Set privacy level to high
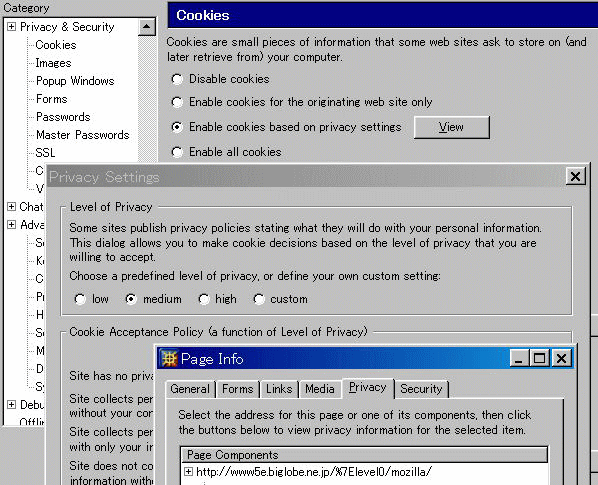 tap(204, 299)
